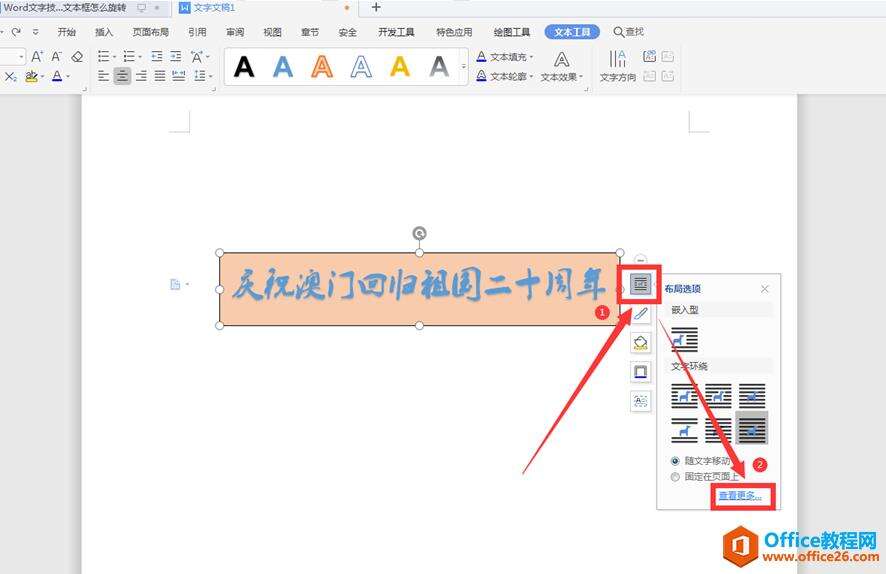Switch to the 审阅 tab

point(235,32)
